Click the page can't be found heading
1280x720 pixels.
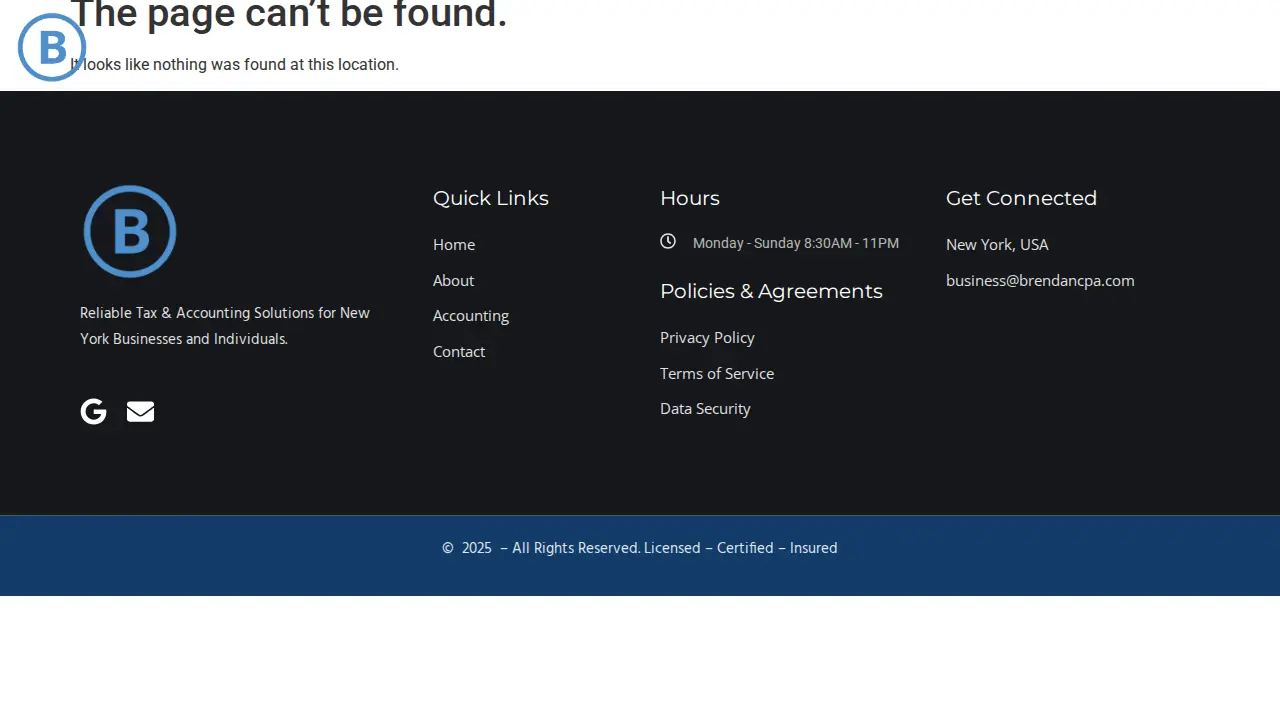tap(289, 15)
